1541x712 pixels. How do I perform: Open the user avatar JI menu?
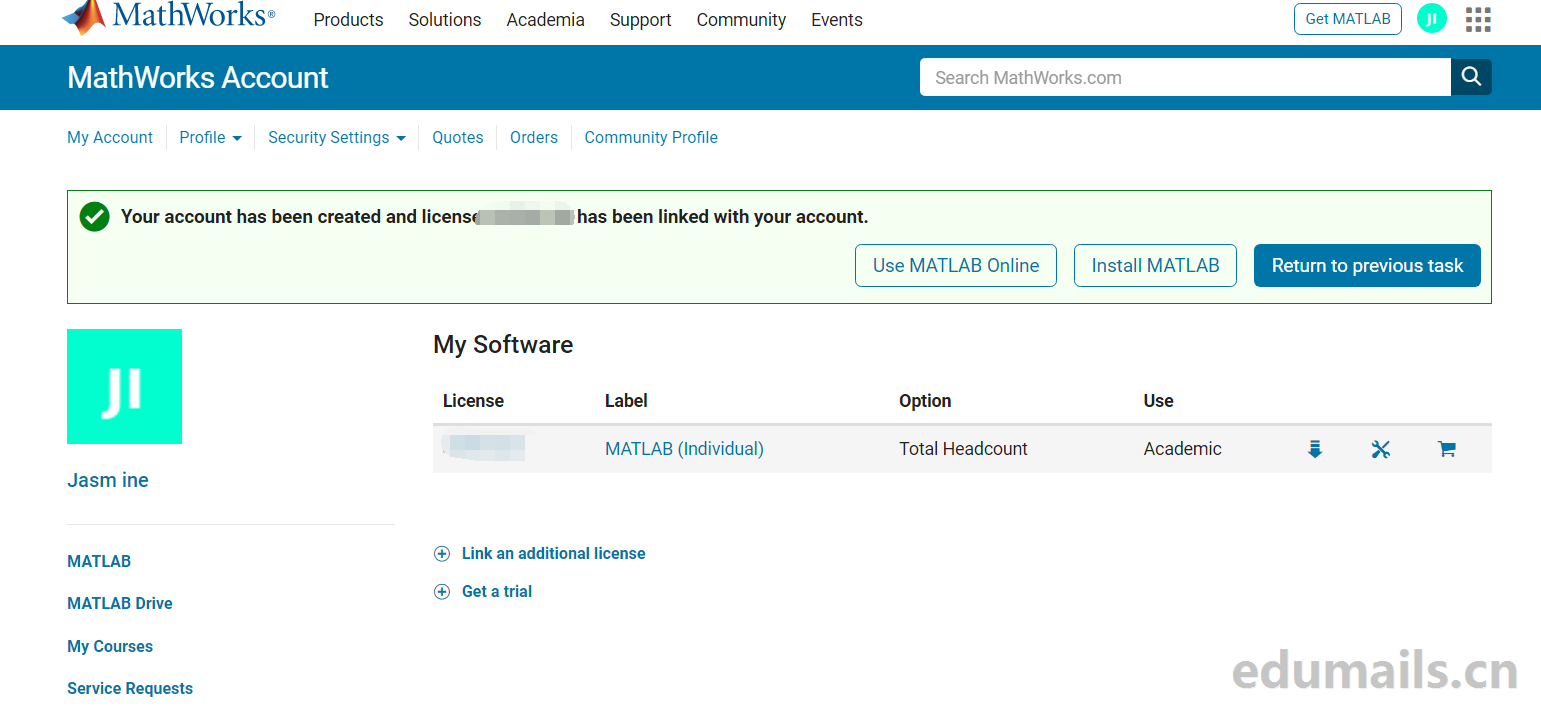click(1432, 19)
